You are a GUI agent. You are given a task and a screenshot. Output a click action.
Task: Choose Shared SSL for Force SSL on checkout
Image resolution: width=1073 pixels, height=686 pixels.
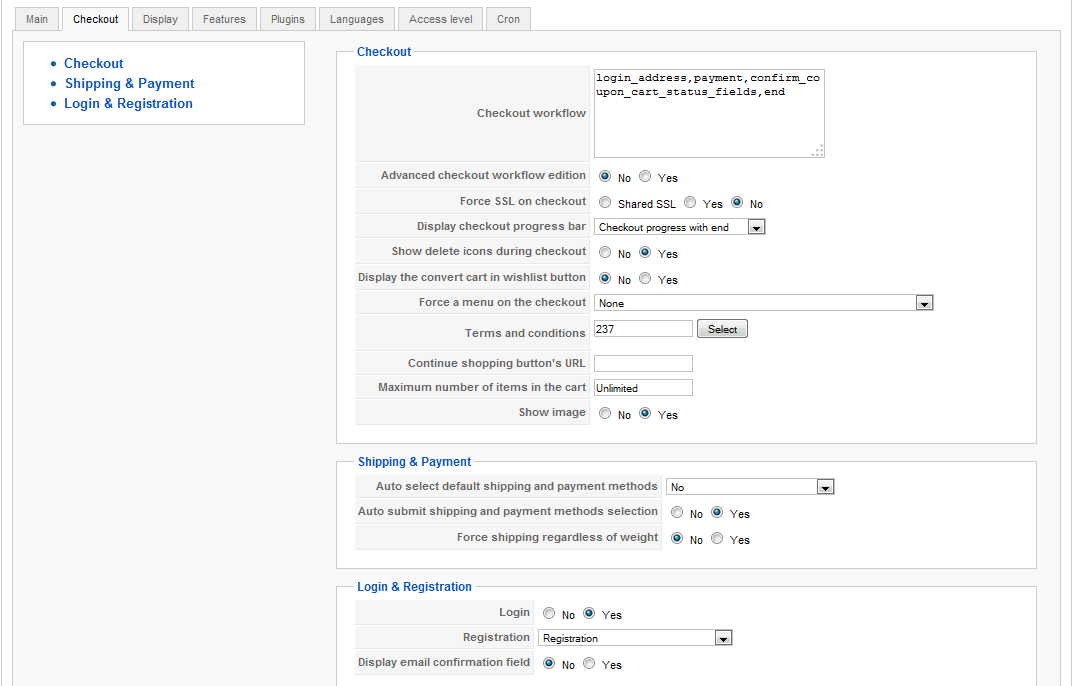(605, 203)
